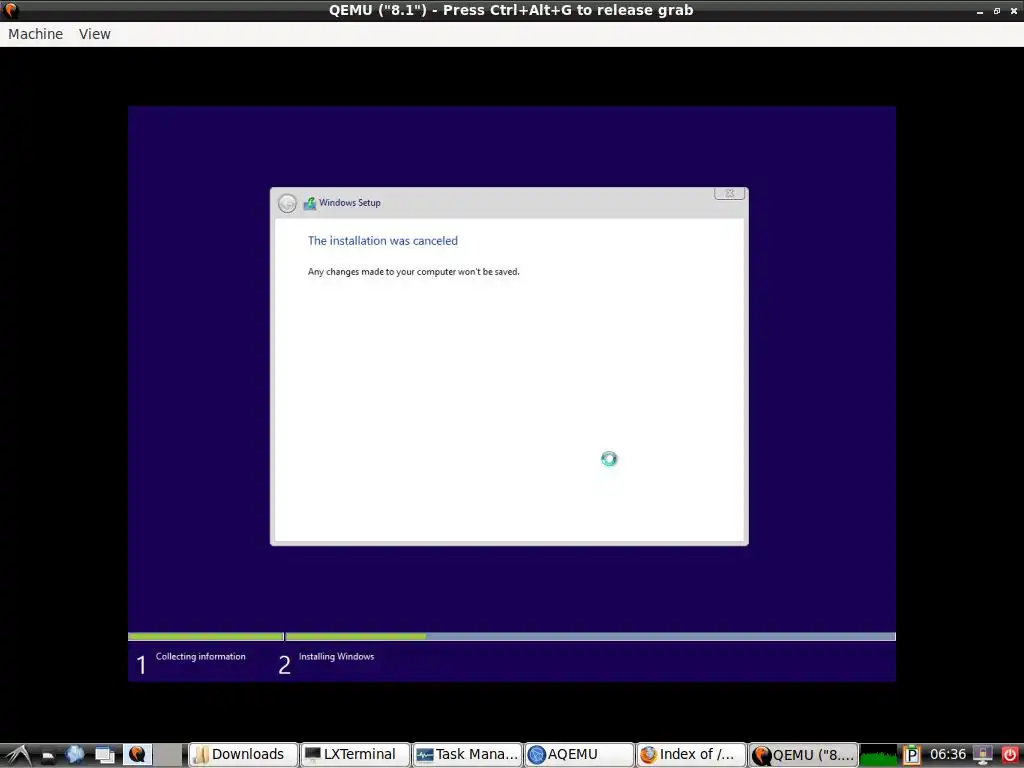The image size is (1024, 768).
Task: Open the LXDE start menu icon
Action: [x=17, y=754]
